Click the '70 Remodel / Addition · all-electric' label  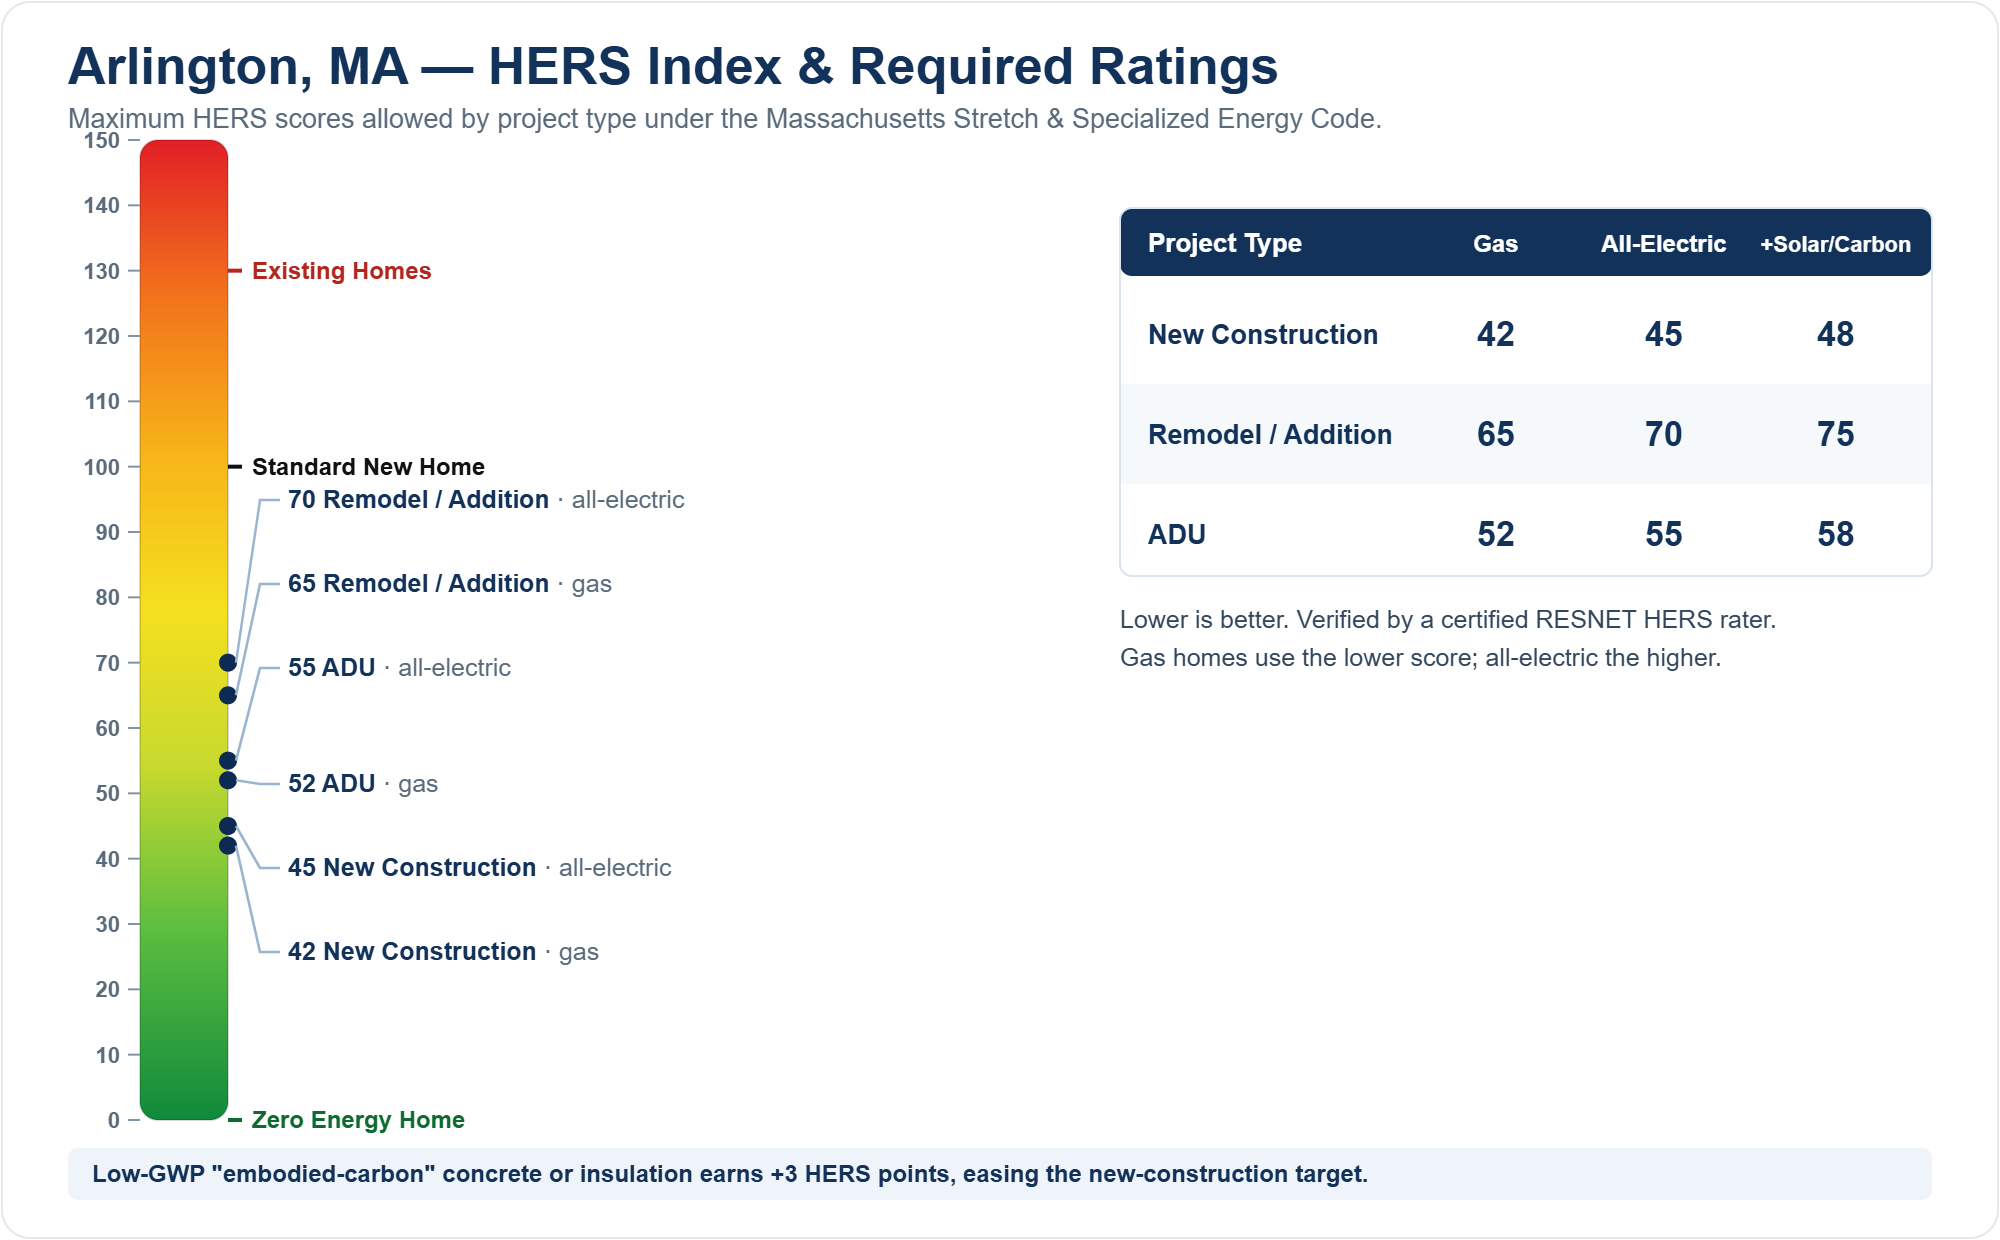(x=486, y=500)
